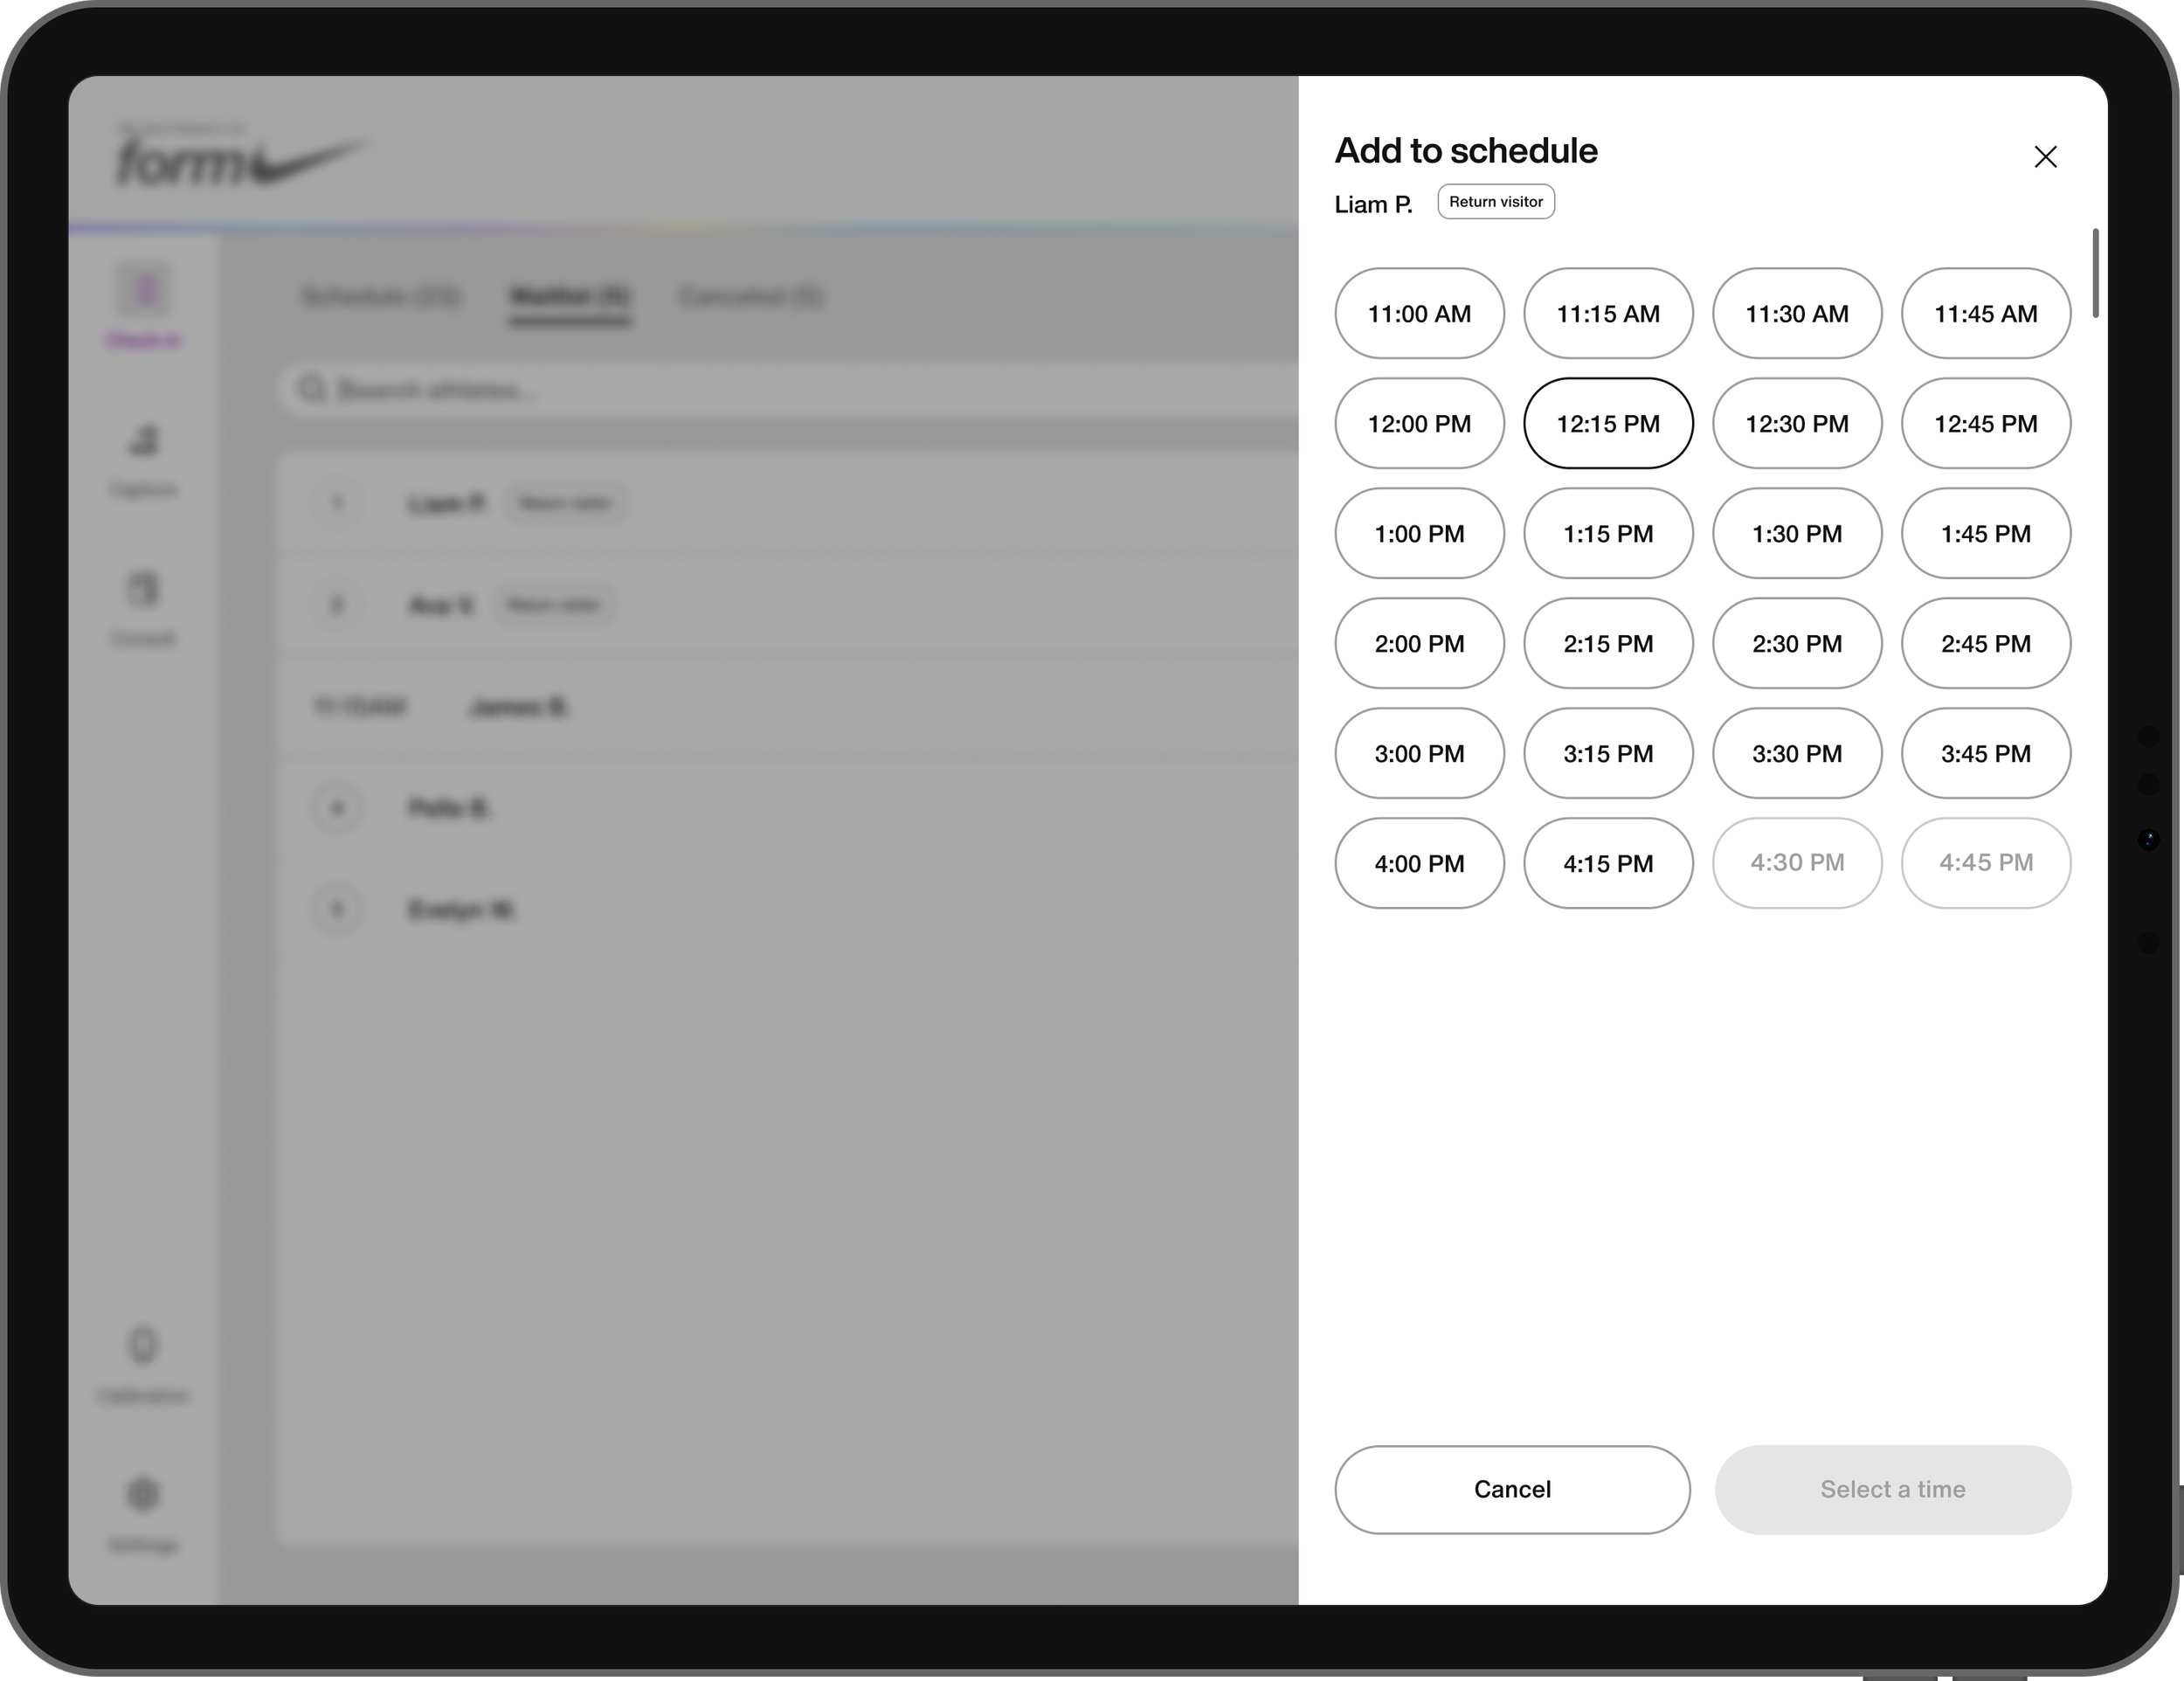This screenshot has height=1681, width=2184.
Task: Pick the 2:15 PM time slot
Action: [x=1608, y=643]
